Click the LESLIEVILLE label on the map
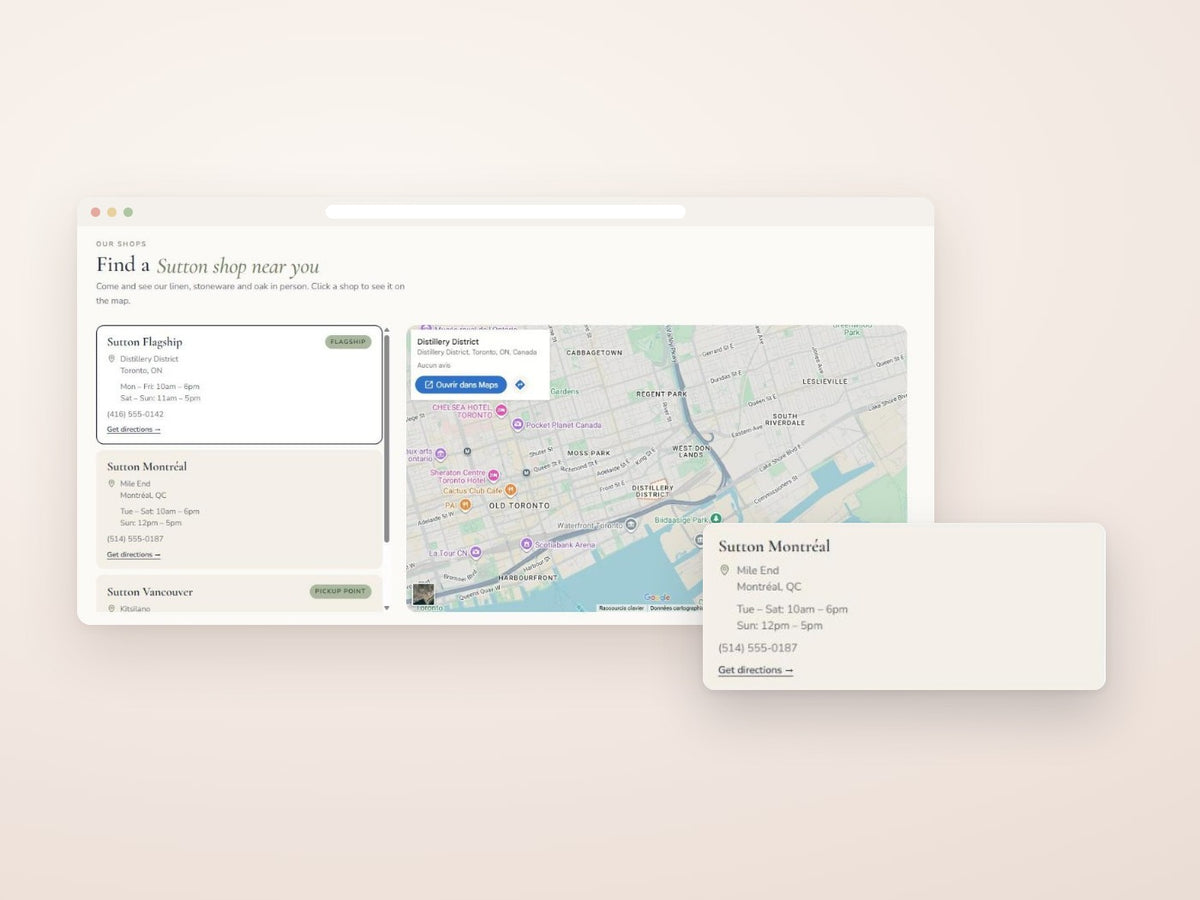 (825, 381)
